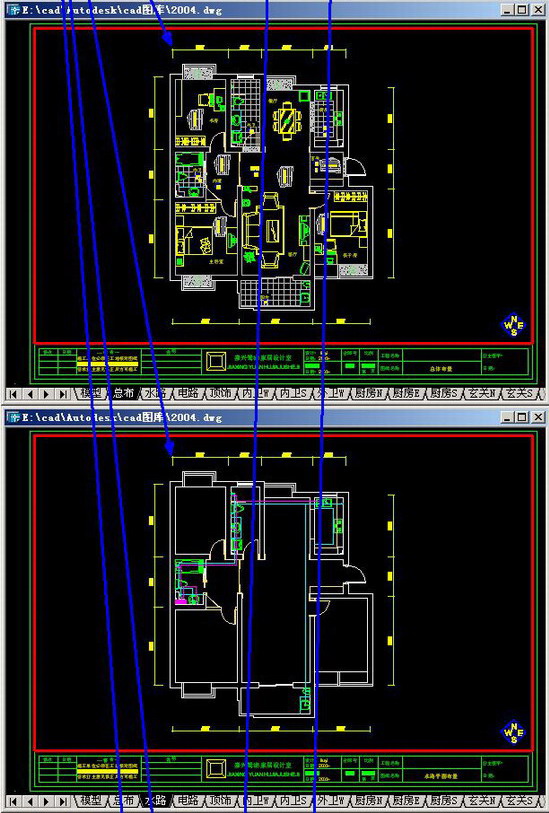Jump to last layout tab in upper window
The height and width of the screenshot is (813, 549).
(63, 394)
